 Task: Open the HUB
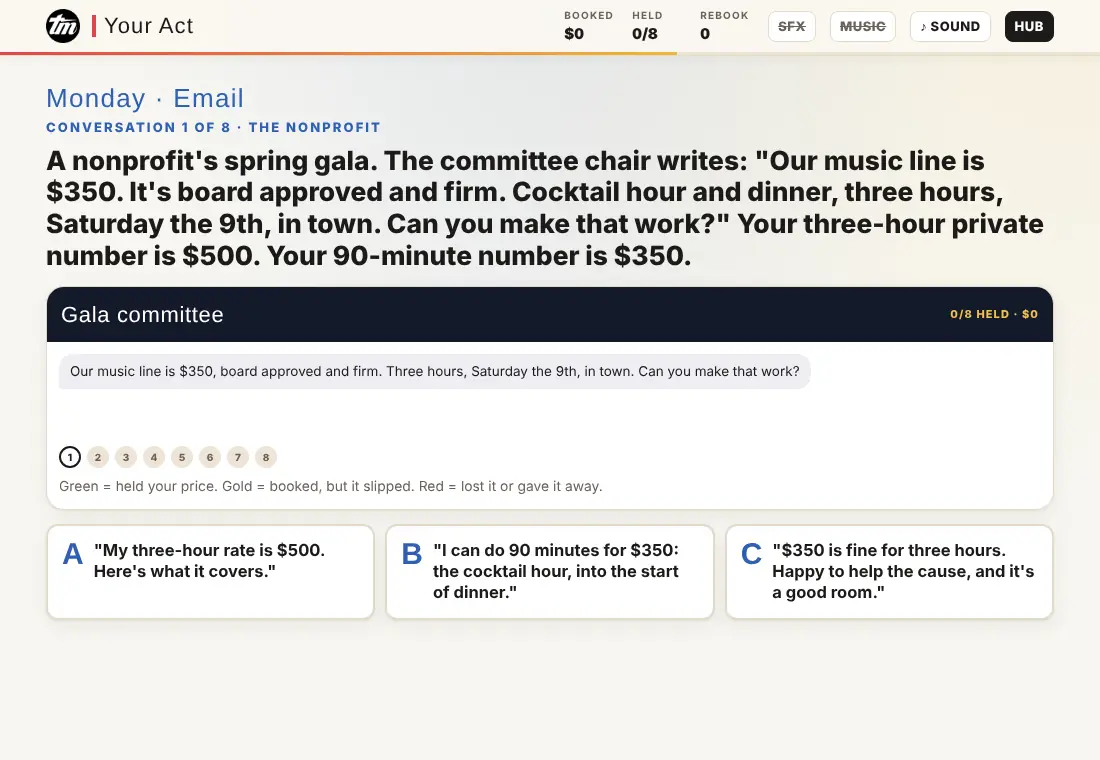[1028, 27]
